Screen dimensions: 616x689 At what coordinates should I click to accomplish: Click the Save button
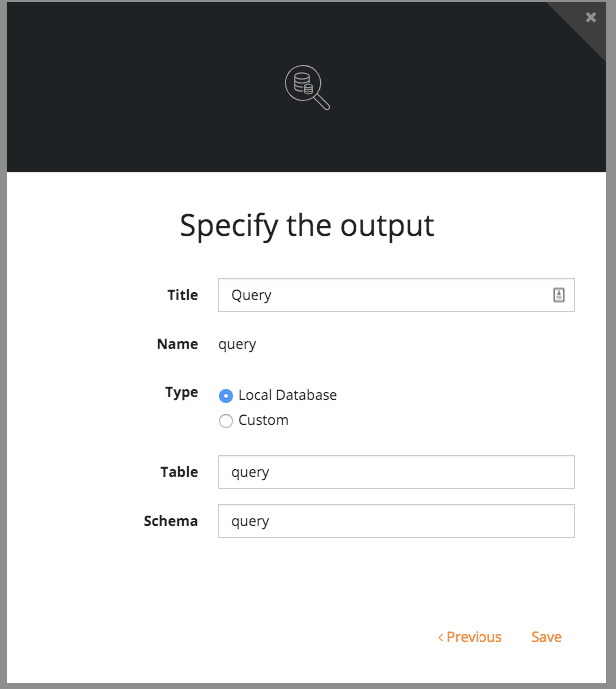546,637
